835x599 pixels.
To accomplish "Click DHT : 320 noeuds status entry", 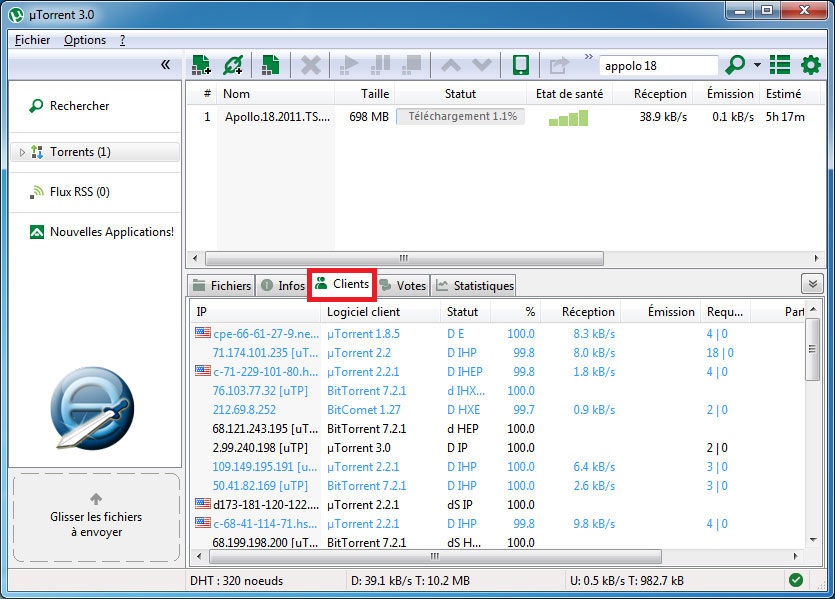I will pyautogui.click(x=237, y=581).
